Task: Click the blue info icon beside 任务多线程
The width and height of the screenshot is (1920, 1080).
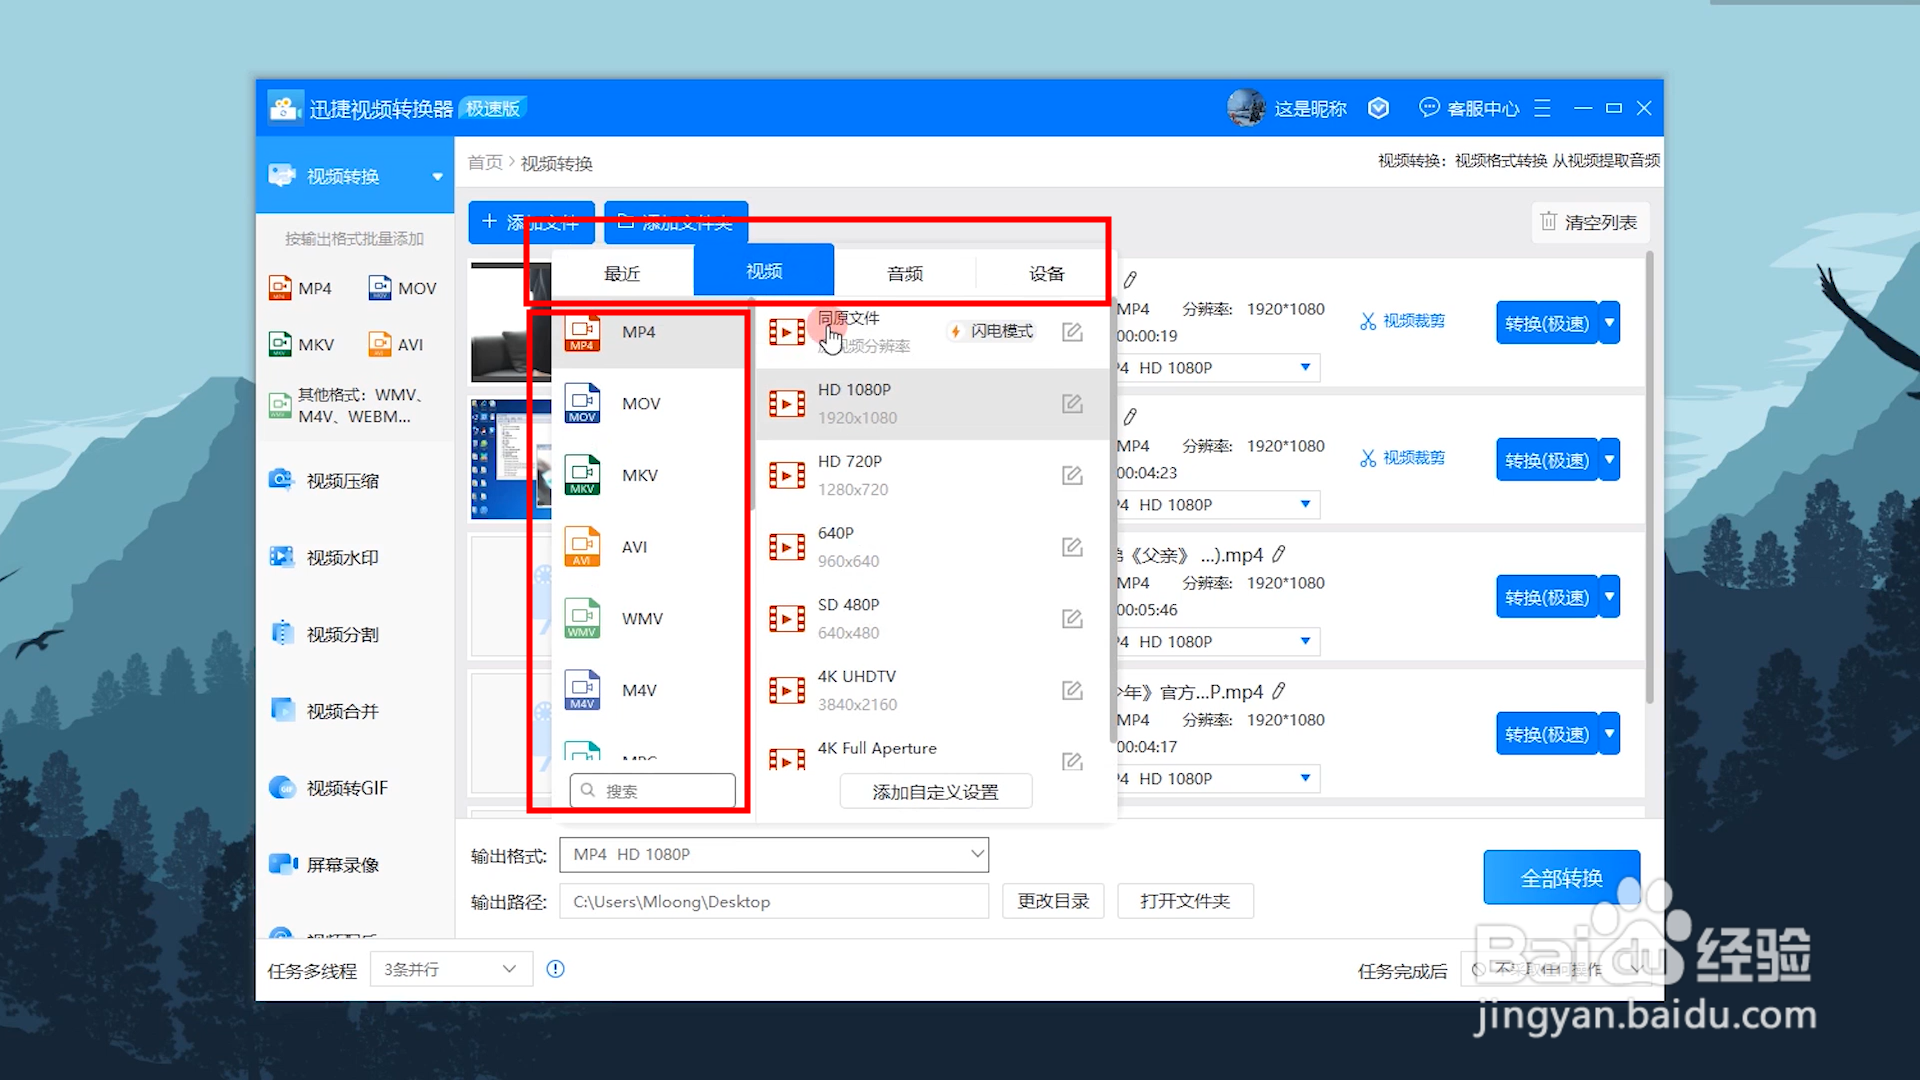Action: 556,968
